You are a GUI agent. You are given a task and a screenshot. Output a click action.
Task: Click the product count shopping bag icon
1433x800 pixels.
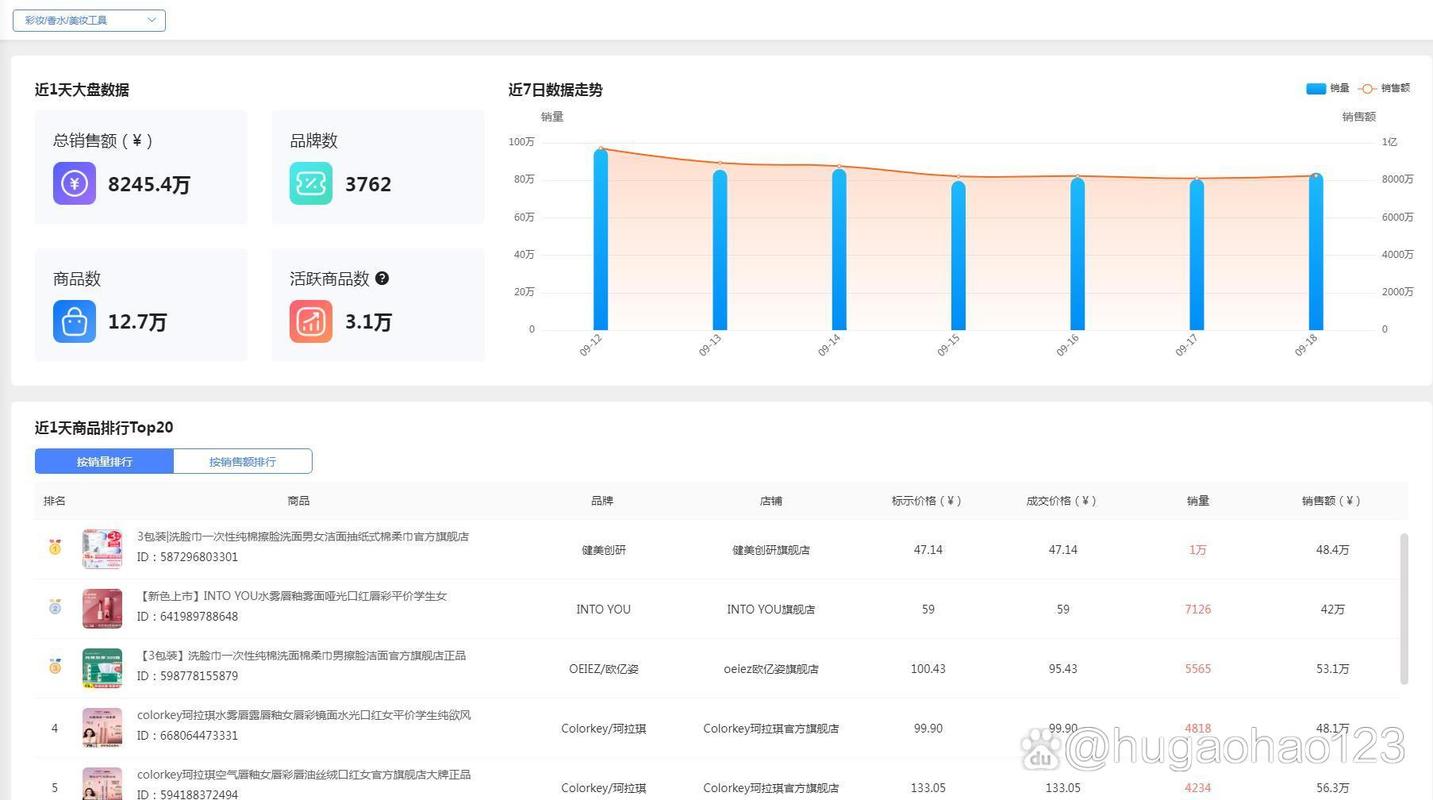(x=74, y=321)
